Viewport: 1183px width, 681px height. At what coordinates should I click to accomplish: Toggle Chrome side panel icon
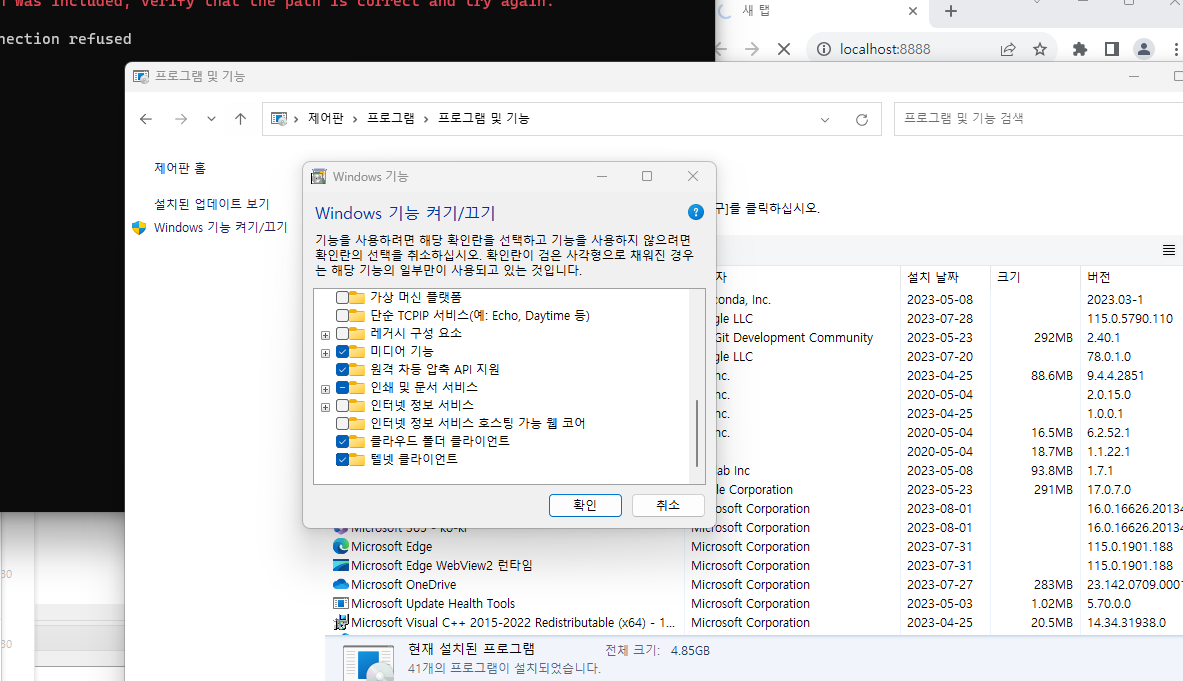(1111, 49)
